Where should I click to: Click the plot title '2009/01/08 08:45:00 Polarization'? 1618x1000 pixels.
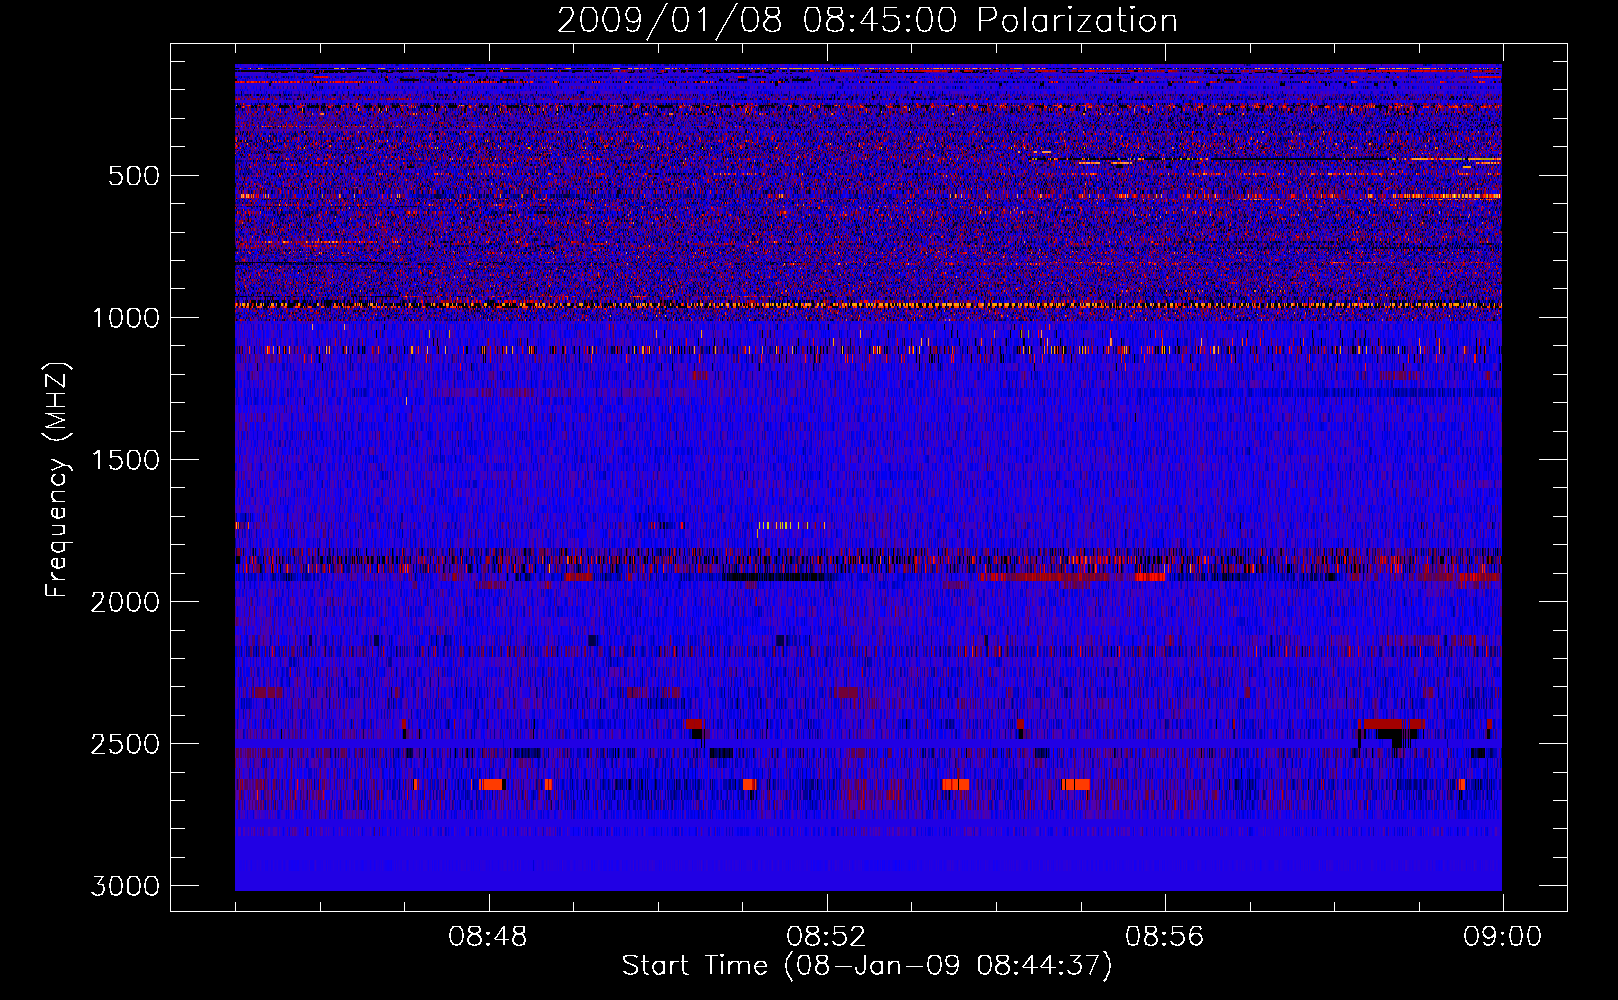[x=867, y=21]
